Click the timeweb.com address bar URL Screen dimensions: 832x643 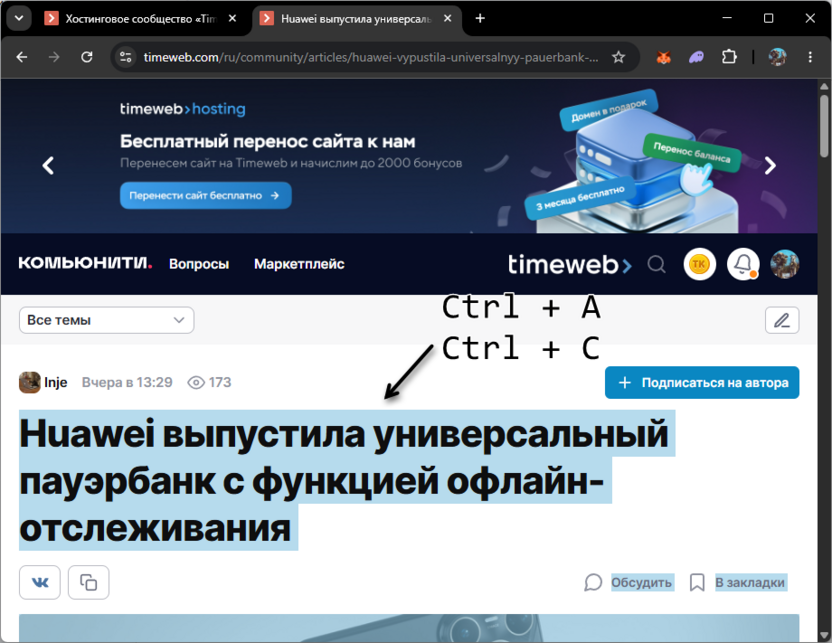pyautogui.click(x=370, y=57)
